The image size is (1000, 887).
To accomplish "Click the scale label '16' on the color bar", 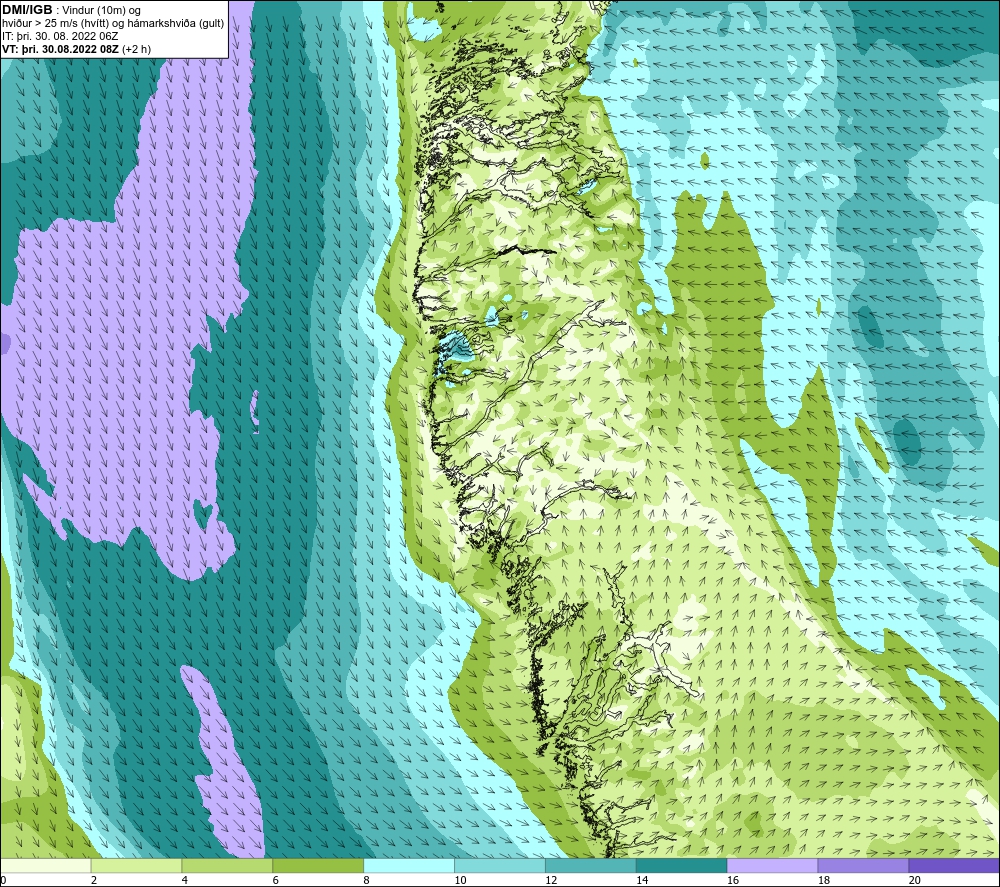I will pyautogui.click(x=733, y=880).
